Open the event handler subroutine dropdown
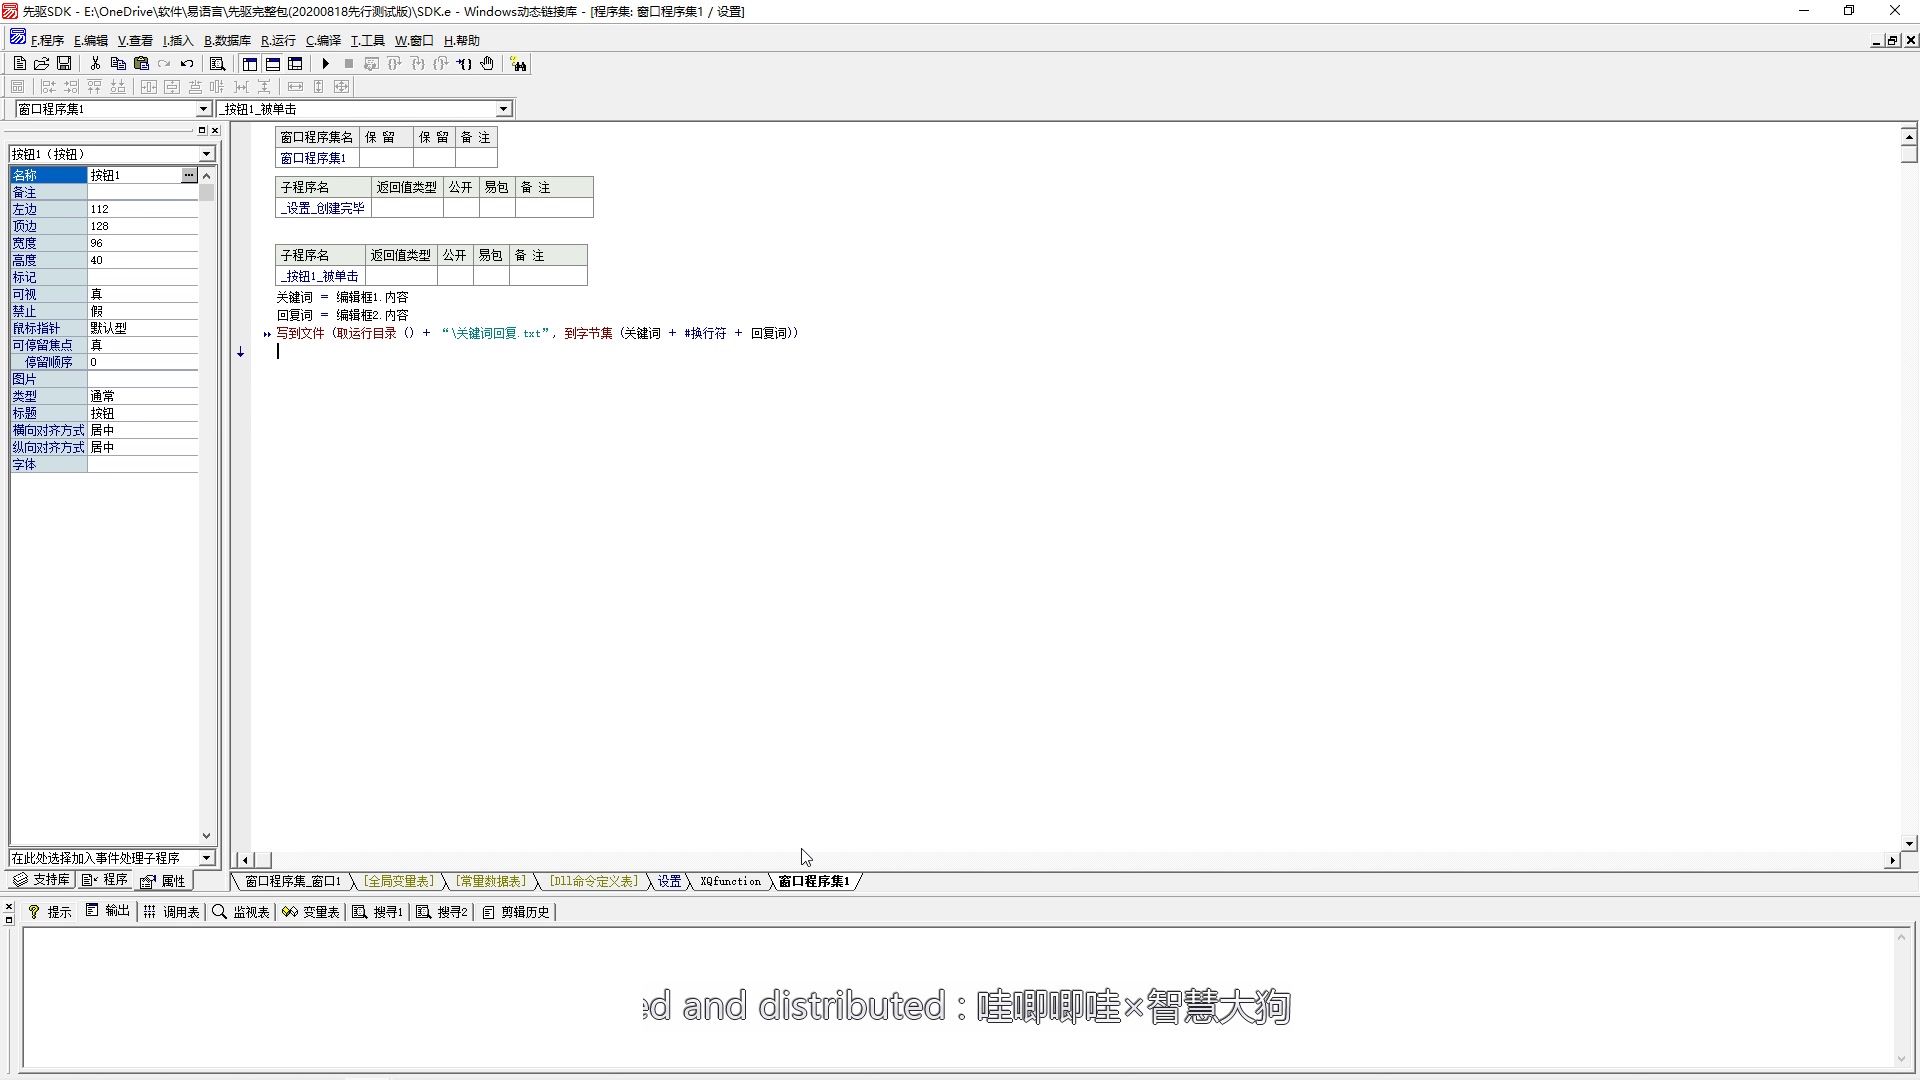Viewport: 1920px width, 1080px height. click(206, 858)
